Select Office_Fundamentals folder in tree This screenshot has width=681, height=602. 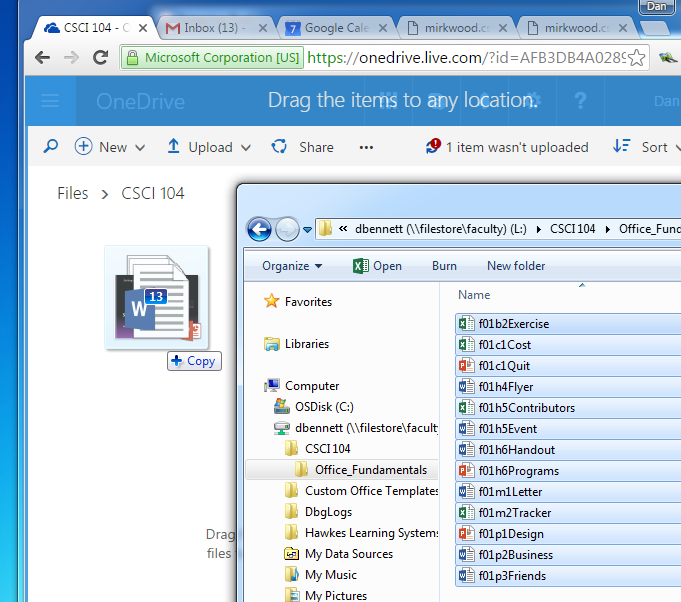(370, 470)
